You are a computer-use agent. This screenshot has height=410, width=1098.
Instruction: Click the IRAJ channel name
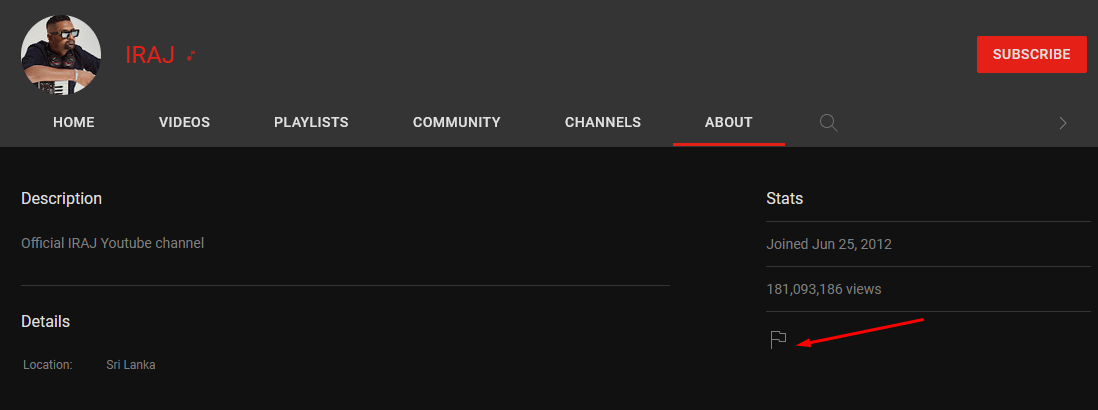(150, 55)
